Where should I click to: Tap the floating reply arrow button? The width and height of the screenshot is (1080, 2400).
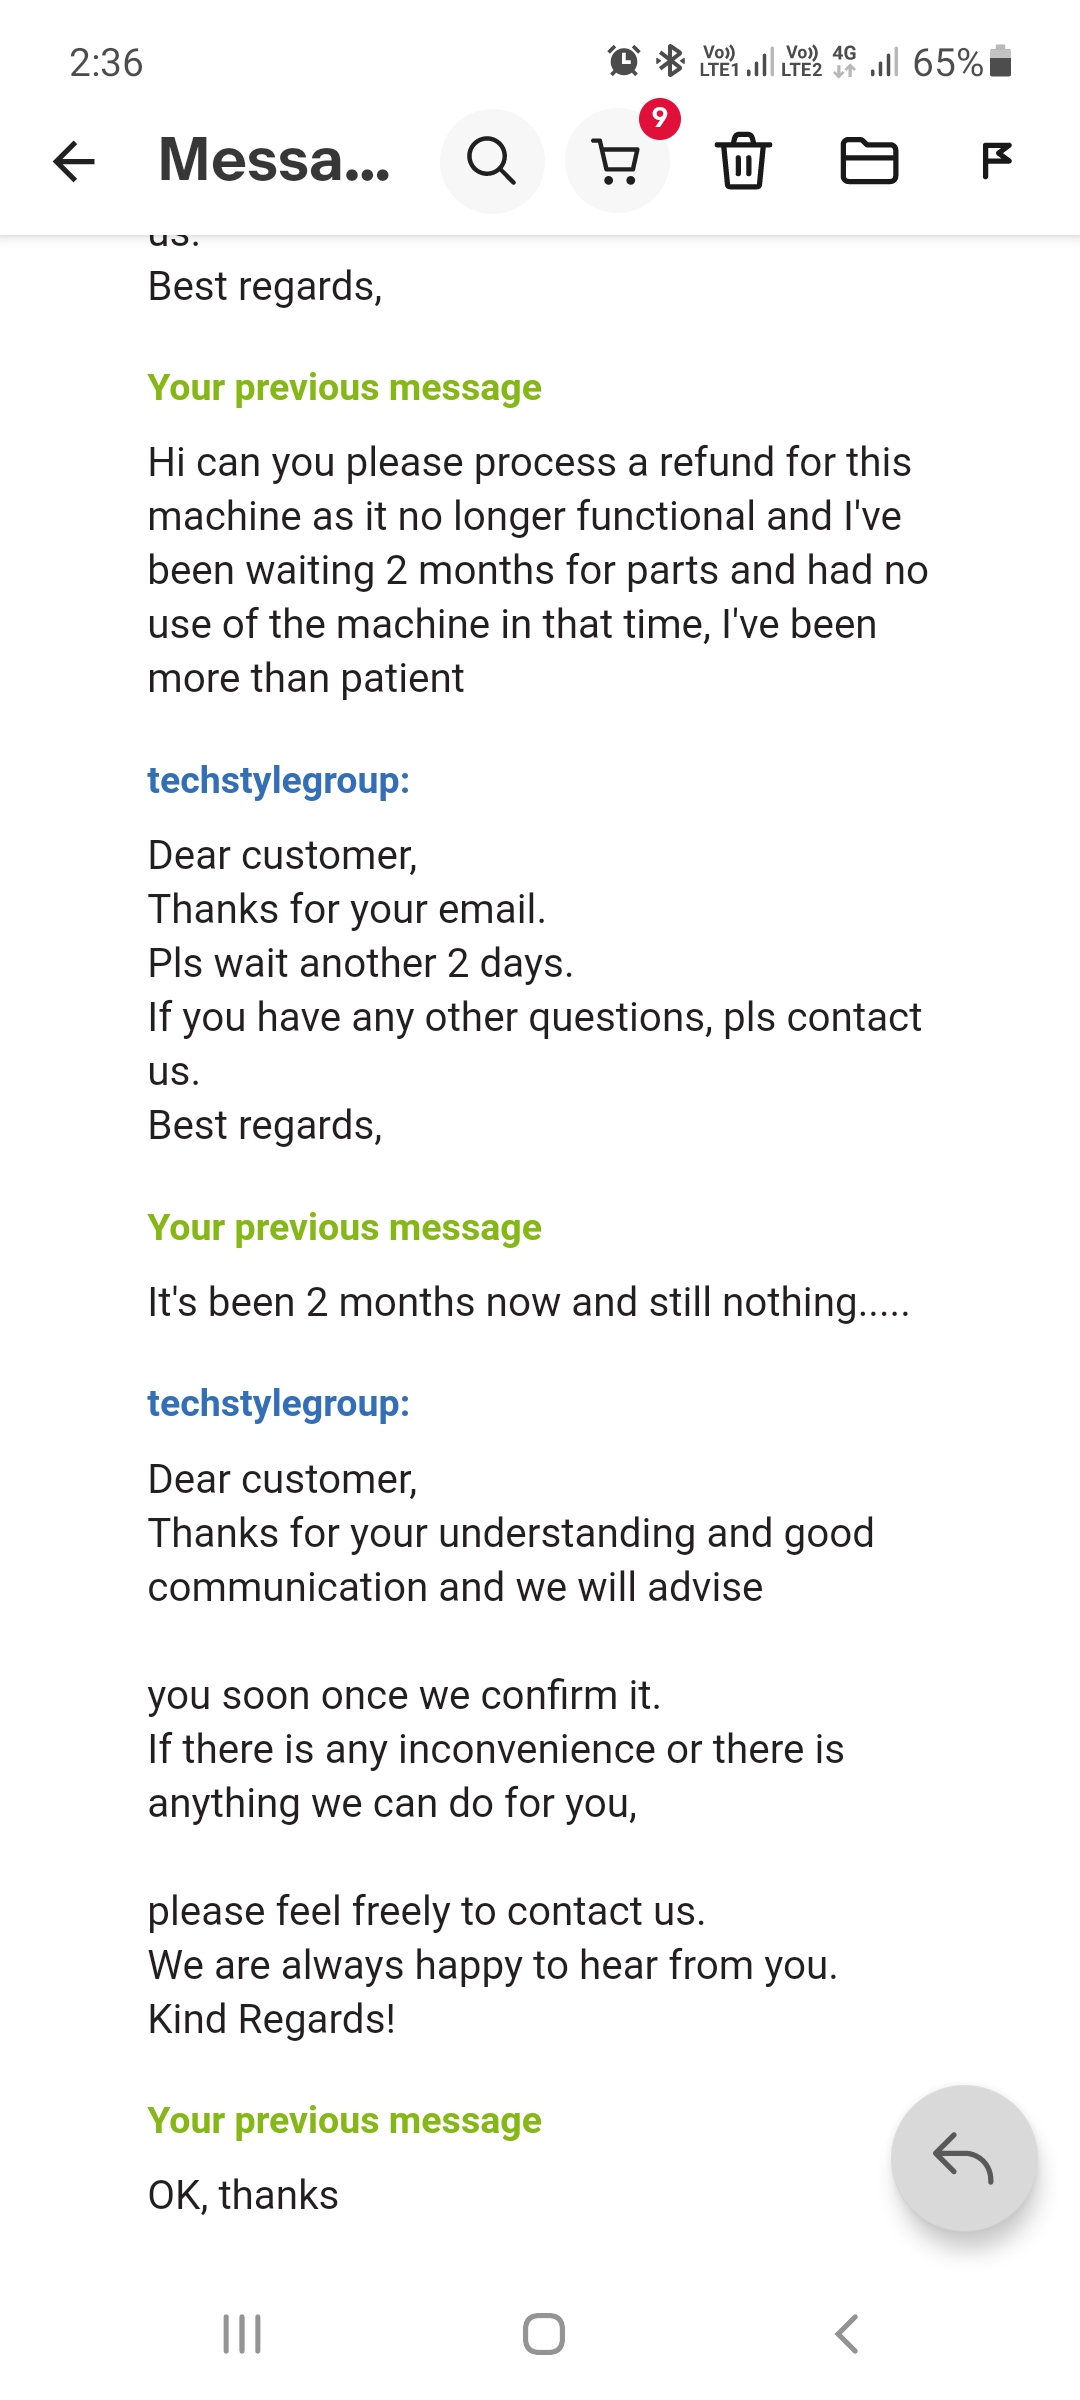pyautogui.click(x=963, y=2157)
